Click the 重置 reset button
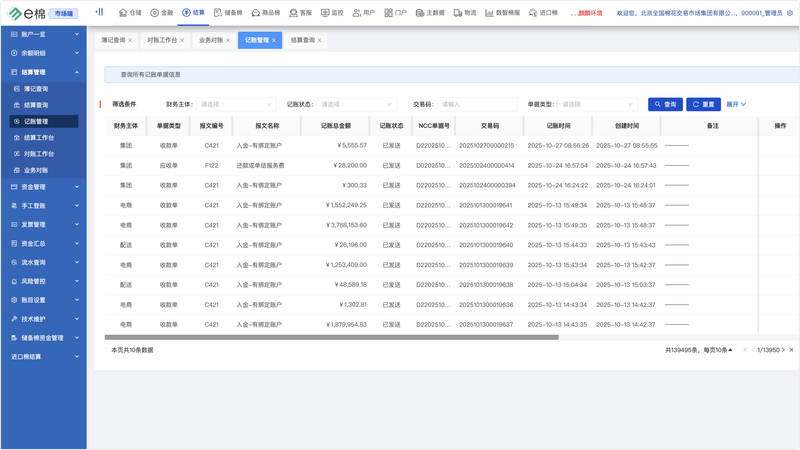This screenshot has height=450, width=800. coord(703,104)
